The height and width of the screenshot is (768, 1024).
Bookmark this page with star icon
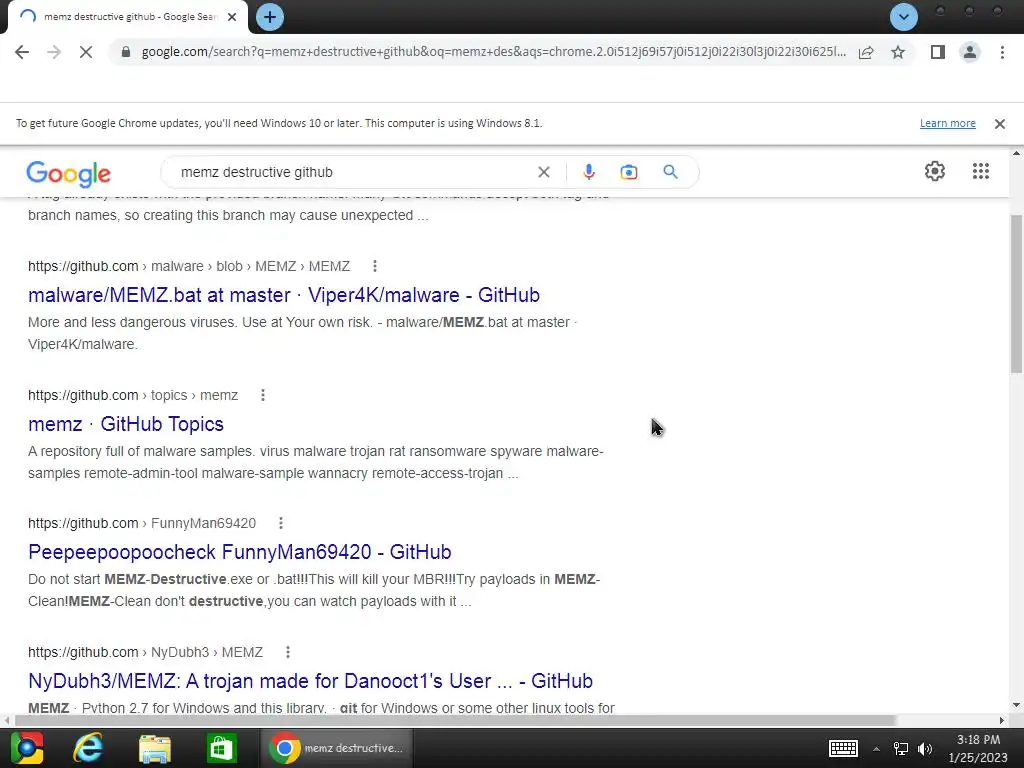tap(898, 52)
